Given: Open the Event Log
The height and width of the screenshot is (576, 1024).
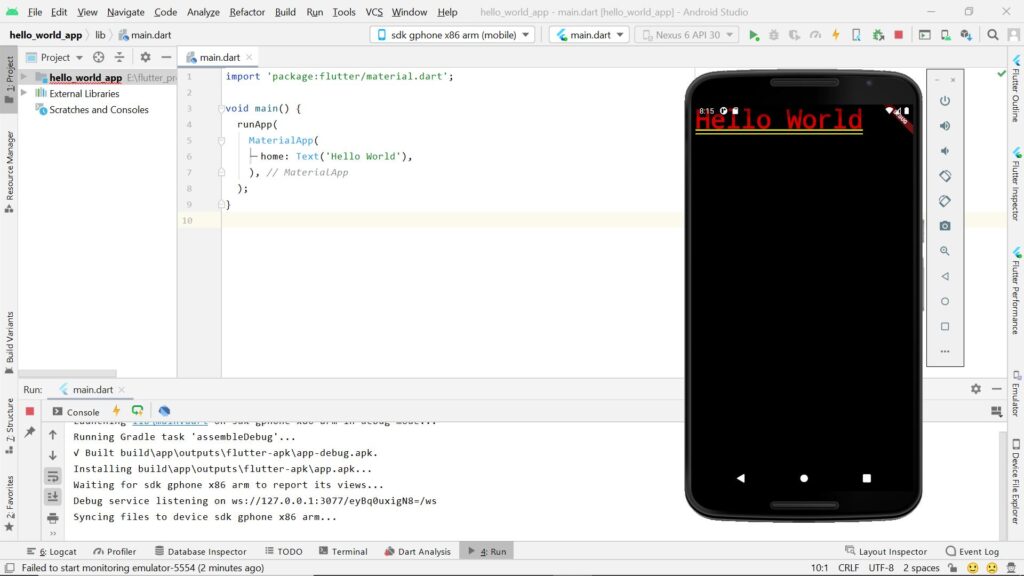Looking at the screenshot, I should [972, 552].
